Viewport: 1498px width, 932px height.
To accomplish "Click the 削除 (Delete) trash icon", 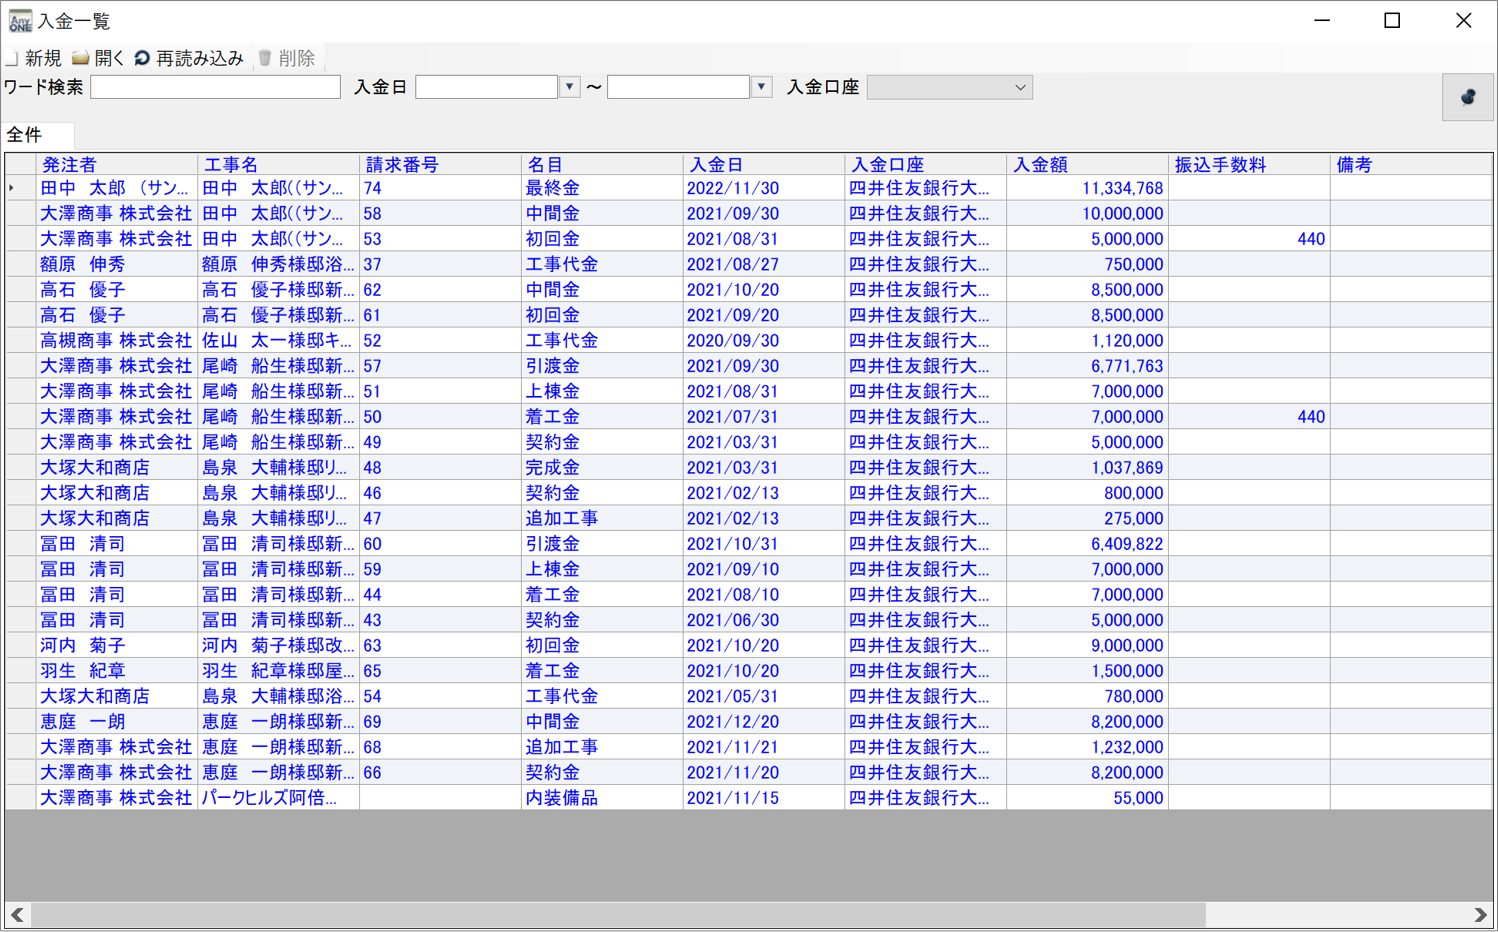I will [265, 59].
